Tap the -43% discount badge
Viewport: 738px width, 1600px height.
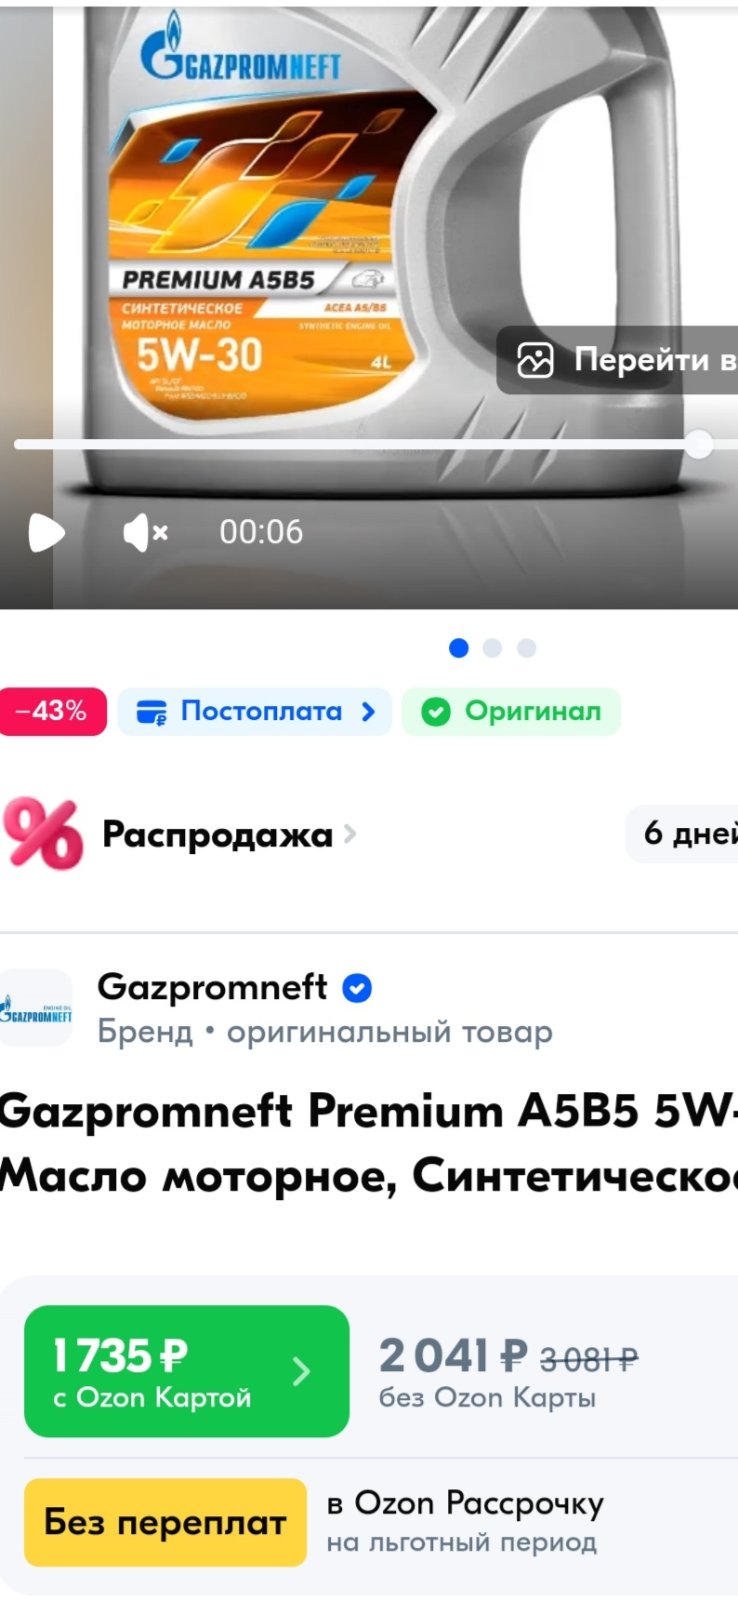[52, 711]
